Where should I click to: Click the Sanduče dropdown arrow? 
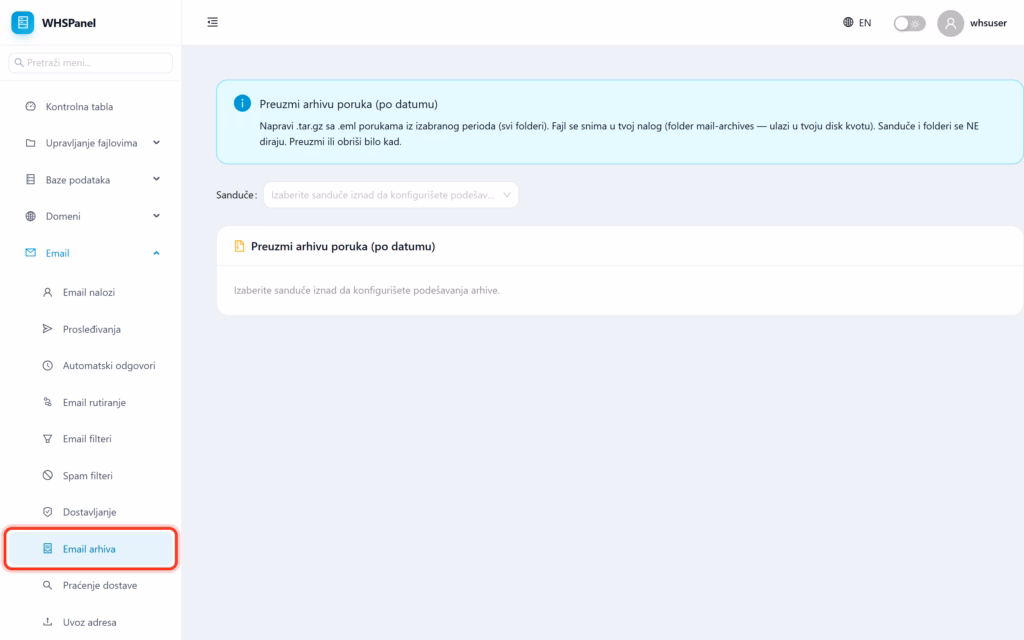tap(507, 195)
